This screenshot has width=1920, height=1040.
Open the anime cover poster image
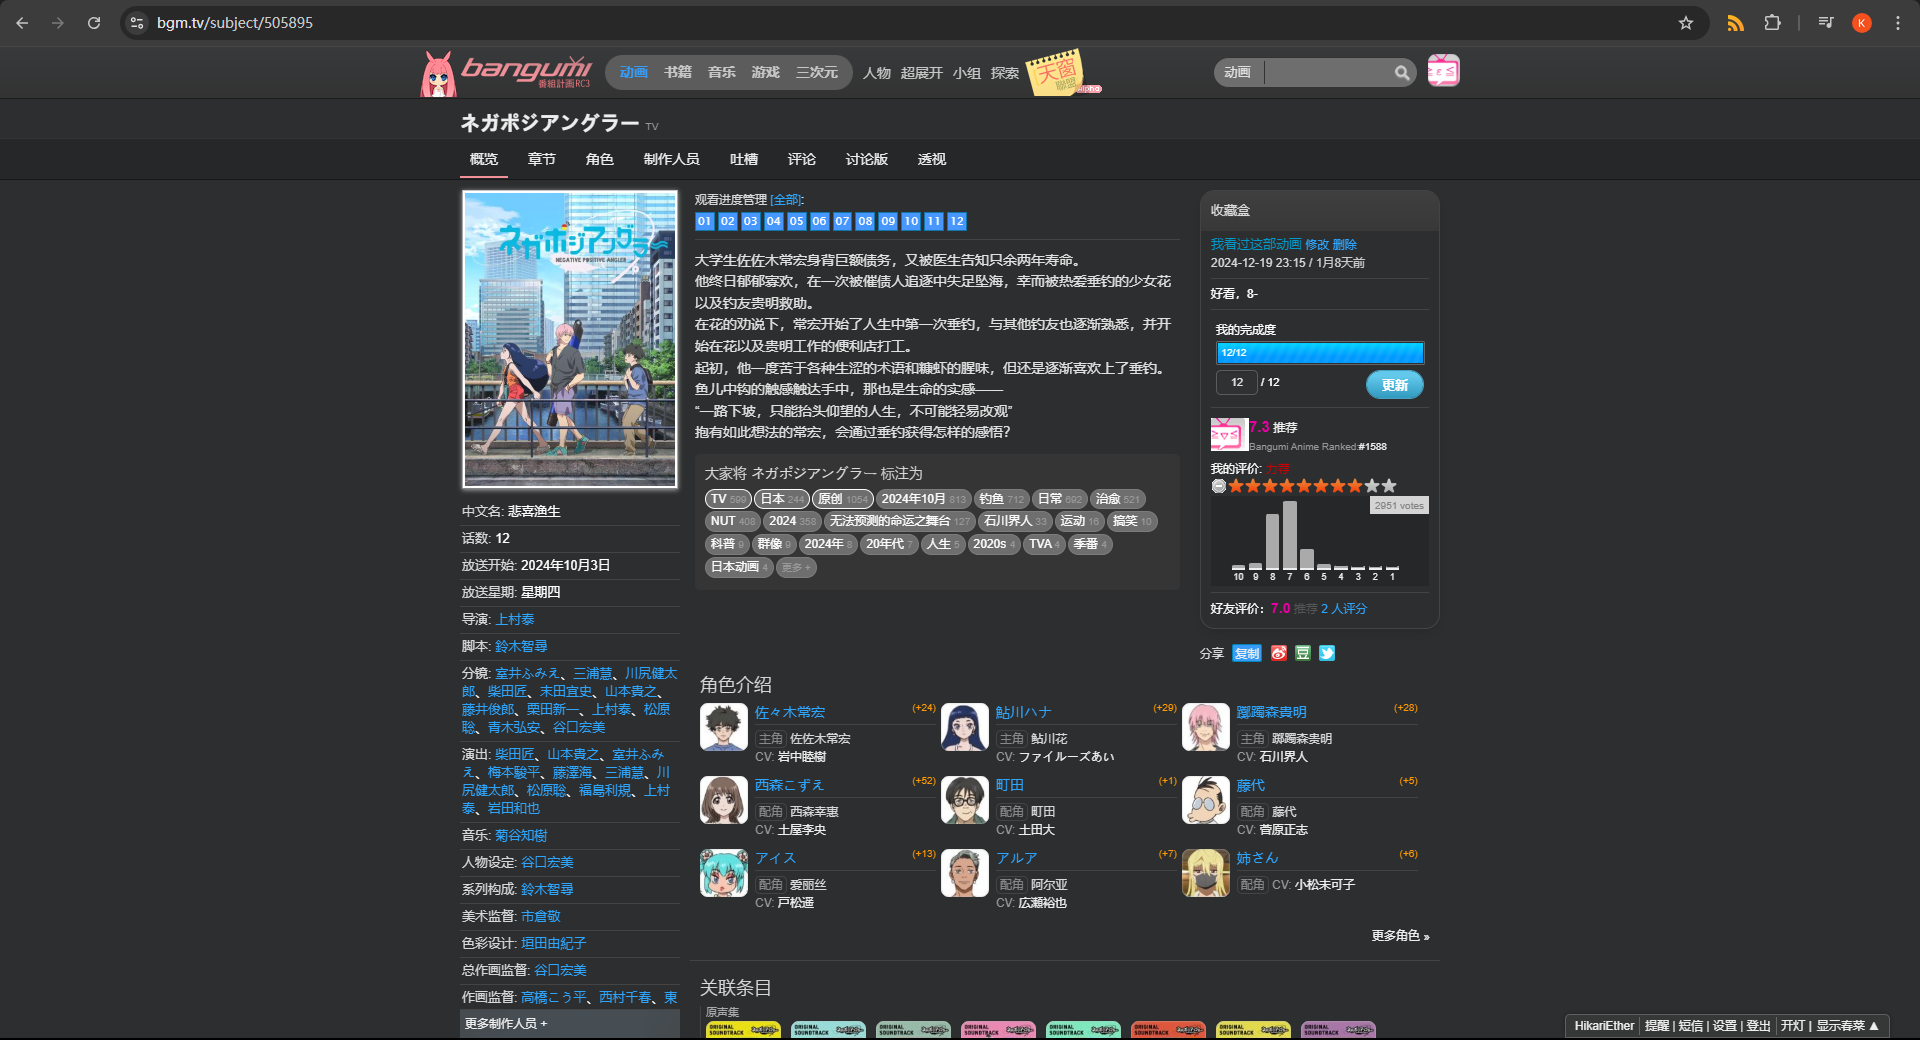pos(570,339)
